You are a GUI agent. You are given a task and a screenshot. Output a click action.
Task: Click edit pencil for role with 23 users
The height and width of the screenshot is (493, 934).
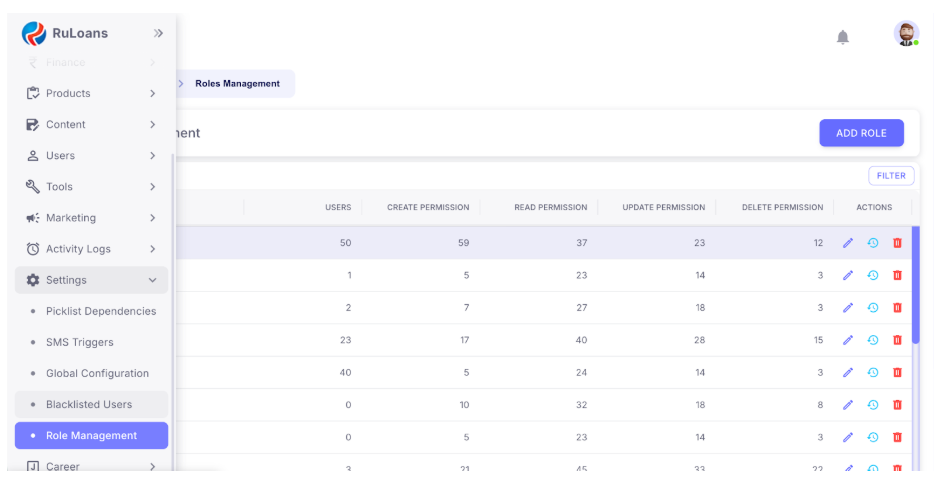tap(848, 340)
